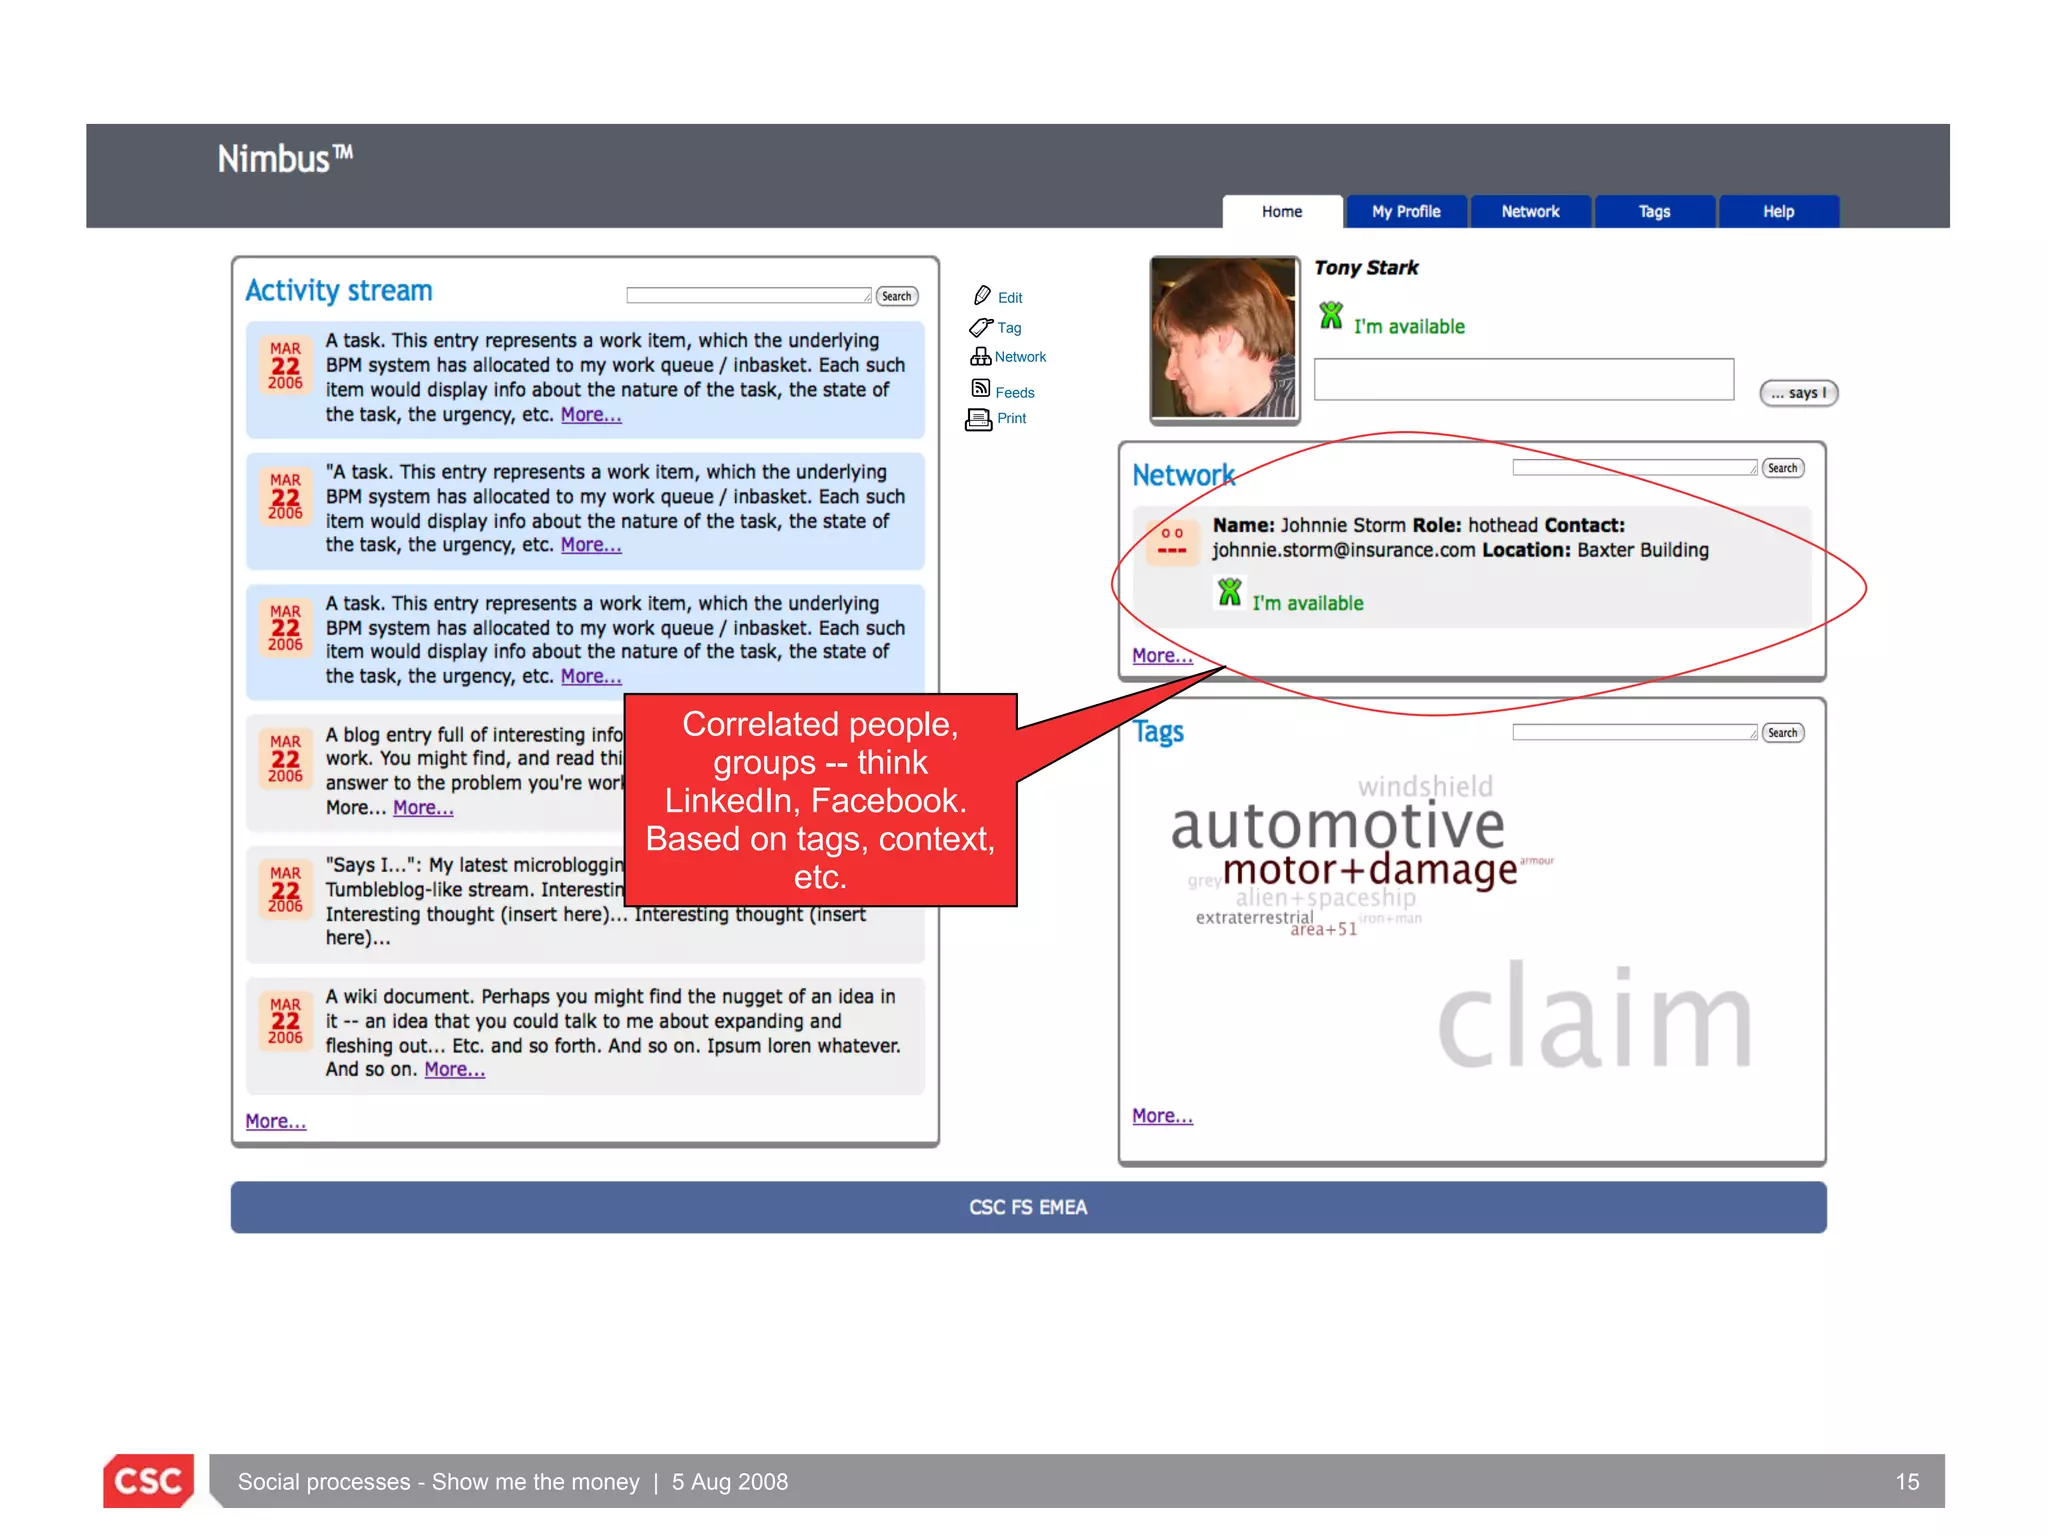Screen dimensions: 2048x1536
Task: Click the Tags panel search field
Action: point(1635,732)
